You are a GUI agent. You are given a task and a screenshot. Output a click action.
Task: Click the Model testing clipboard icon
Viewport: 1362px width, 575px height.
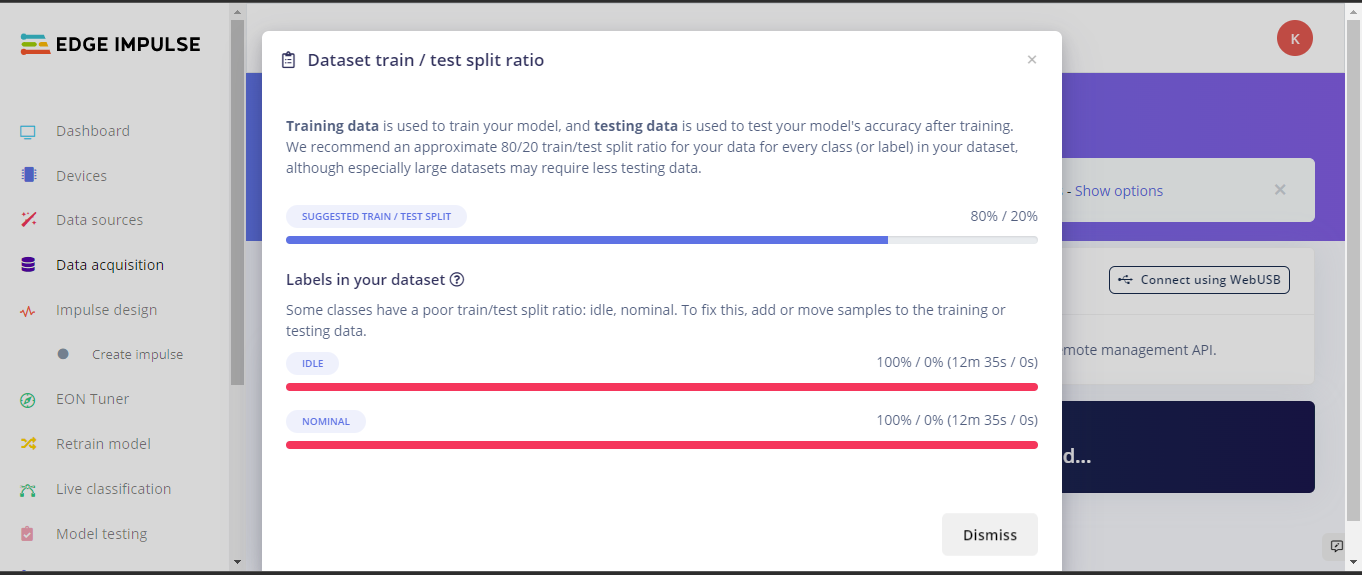tap(28, 534)
